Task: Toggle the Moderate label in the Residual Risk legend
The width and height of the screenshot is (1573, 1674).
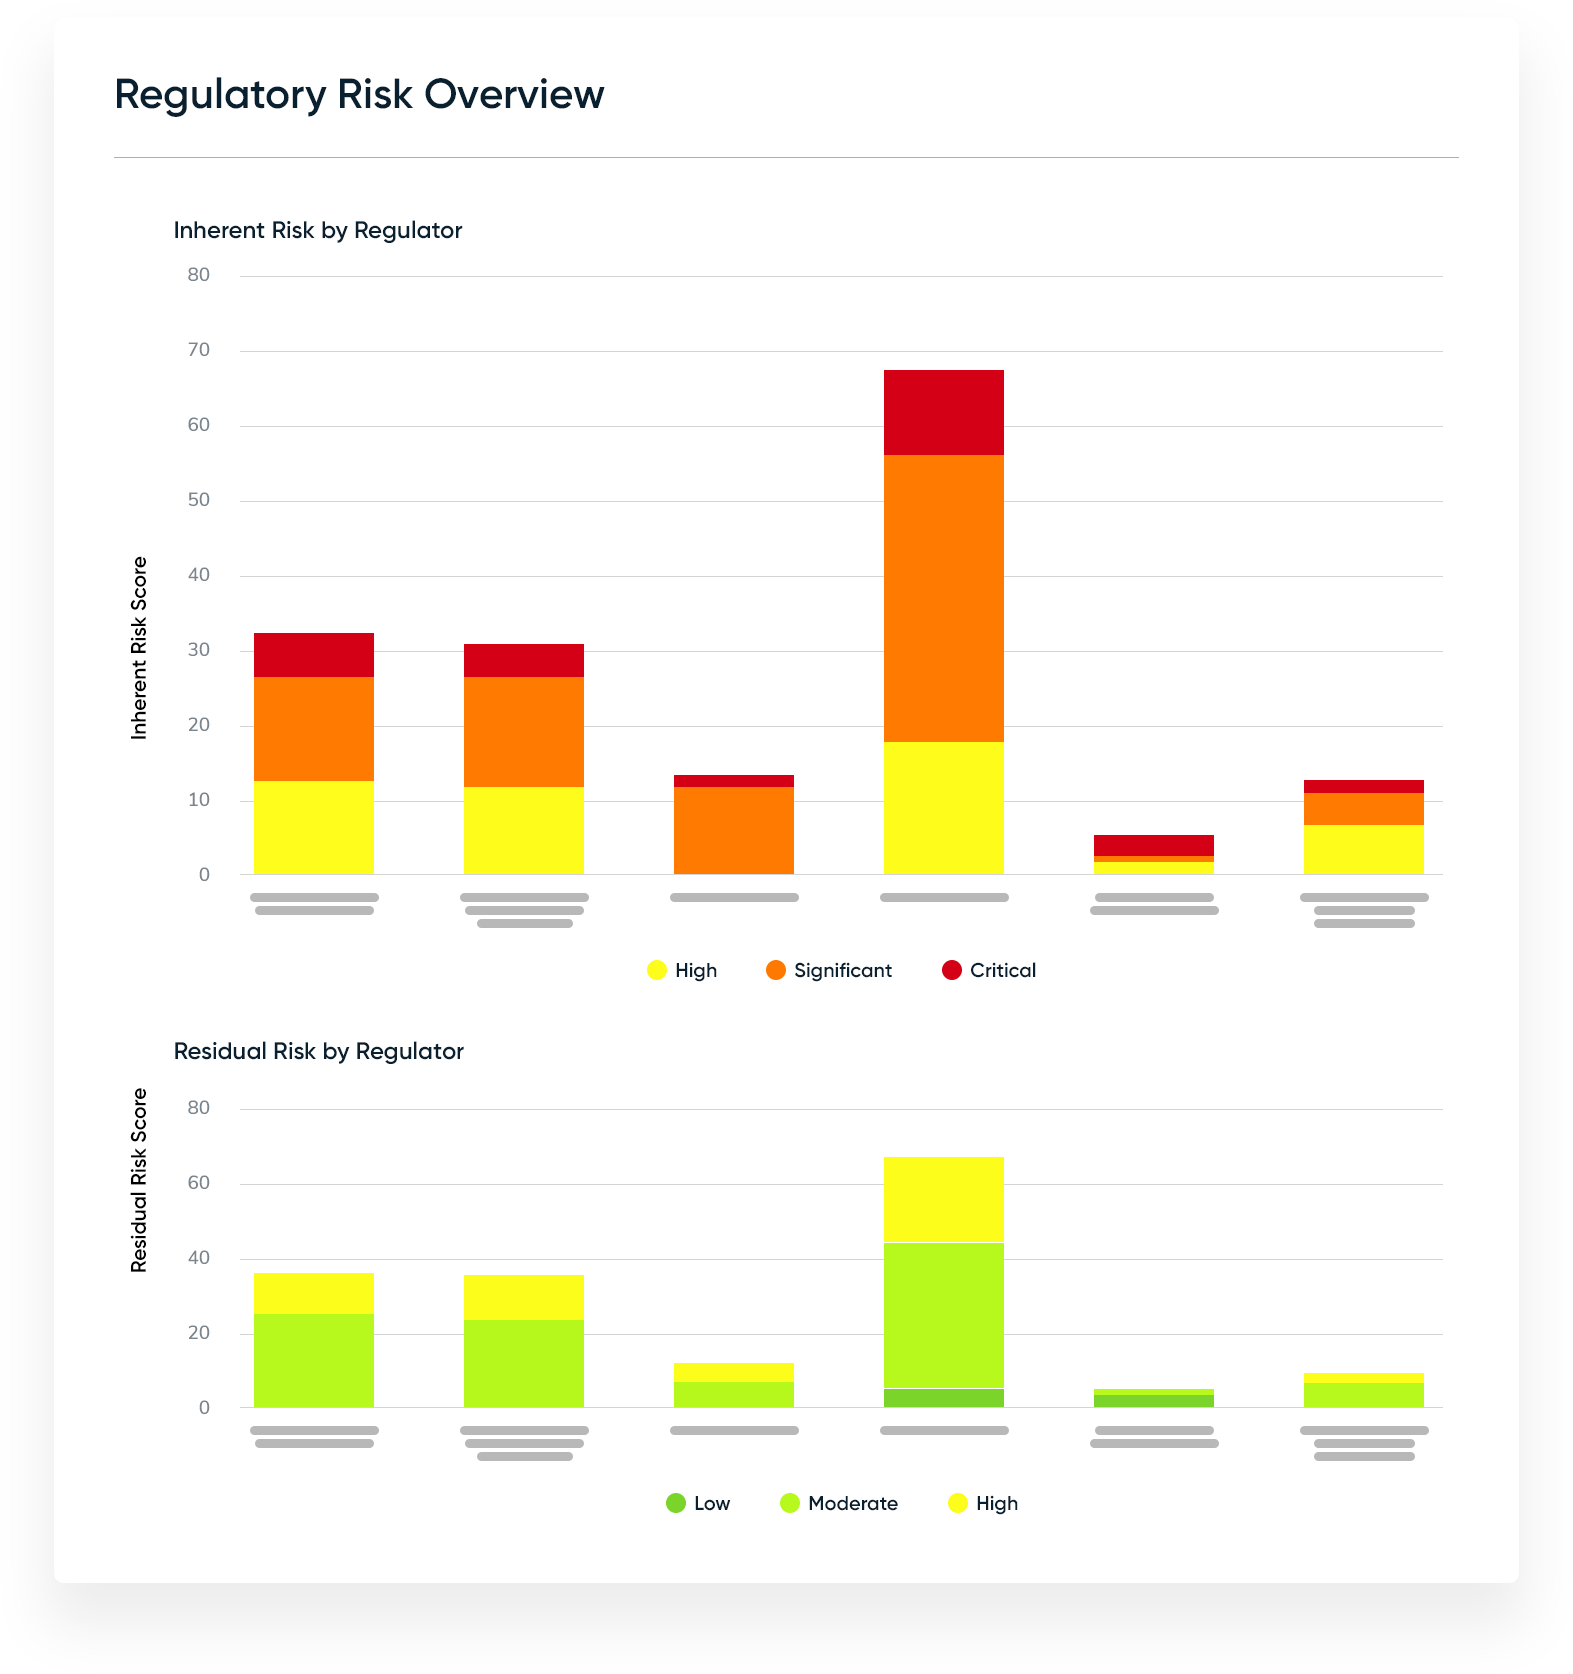Action: pyautogui.click(x=852, y=1503)
